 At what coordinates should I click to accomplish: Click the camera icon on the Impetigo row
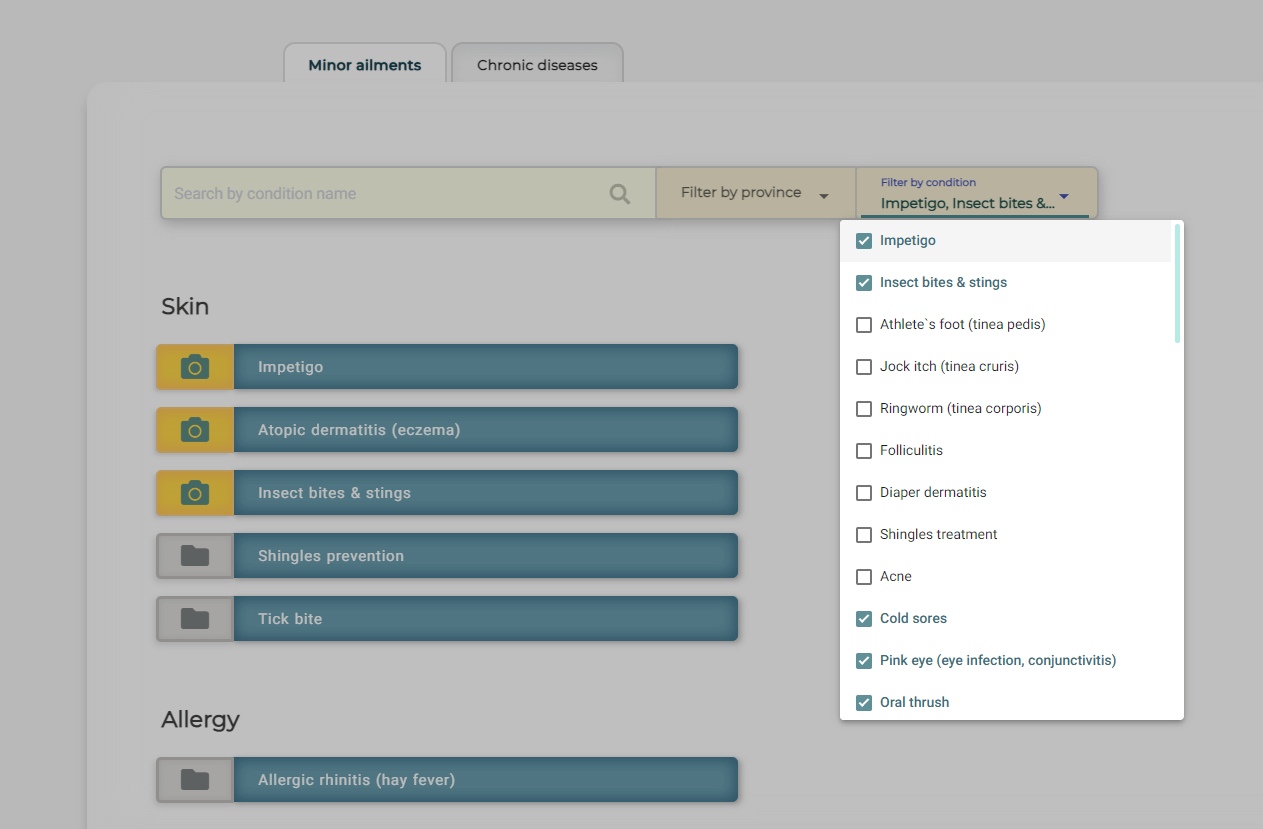[x=194, y=366]
